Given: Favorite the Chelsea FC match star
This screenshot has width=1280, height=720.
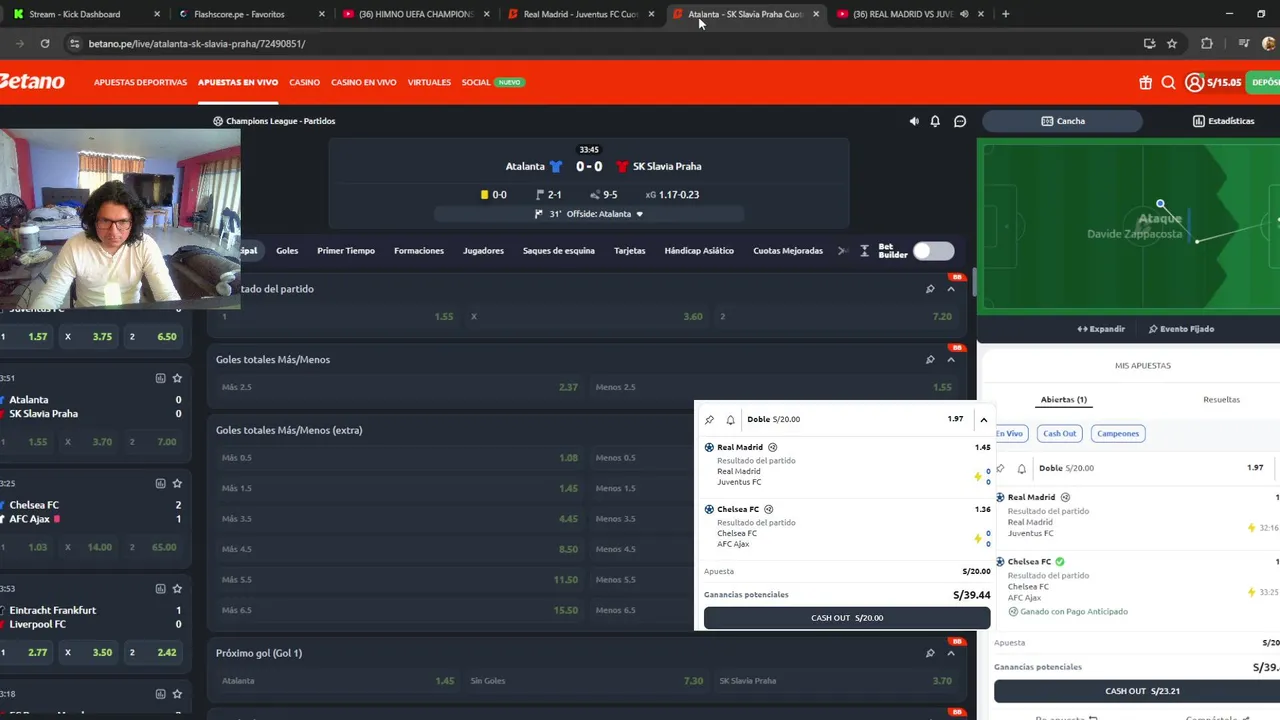Looking at the screenshot, I should click(x=177, y=483).
